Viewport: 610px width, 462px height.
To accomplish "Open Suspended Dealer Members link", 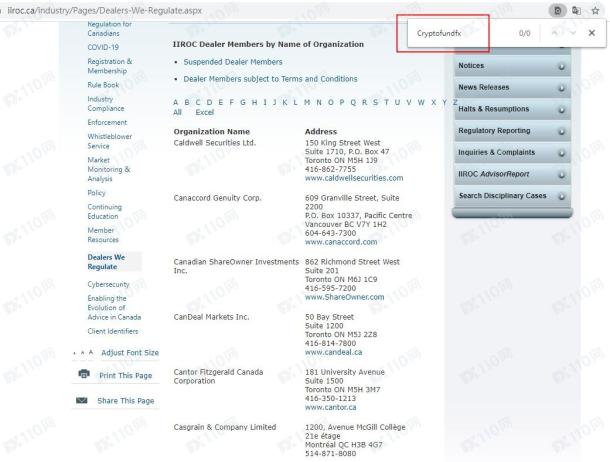I will coord(233,62).
